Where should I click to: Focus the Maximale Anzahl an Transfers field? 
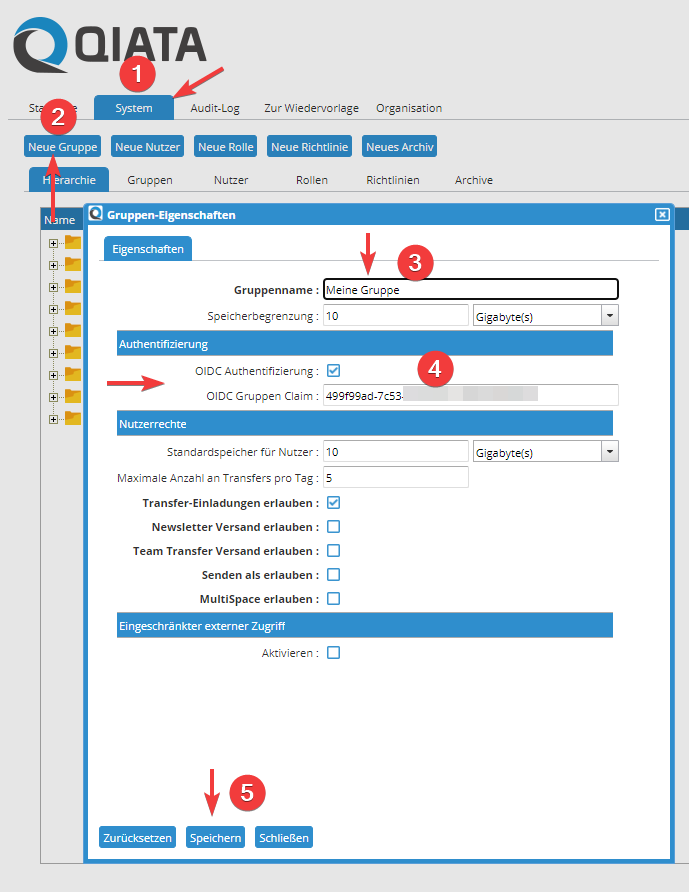click(395, 478)
